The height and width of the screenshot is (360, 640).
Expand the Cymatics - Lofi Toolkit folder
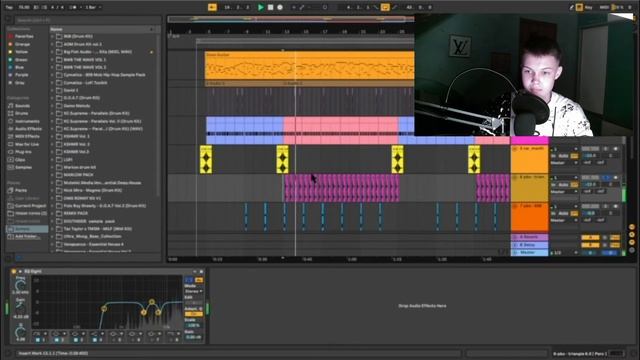(x=52, y=83)
